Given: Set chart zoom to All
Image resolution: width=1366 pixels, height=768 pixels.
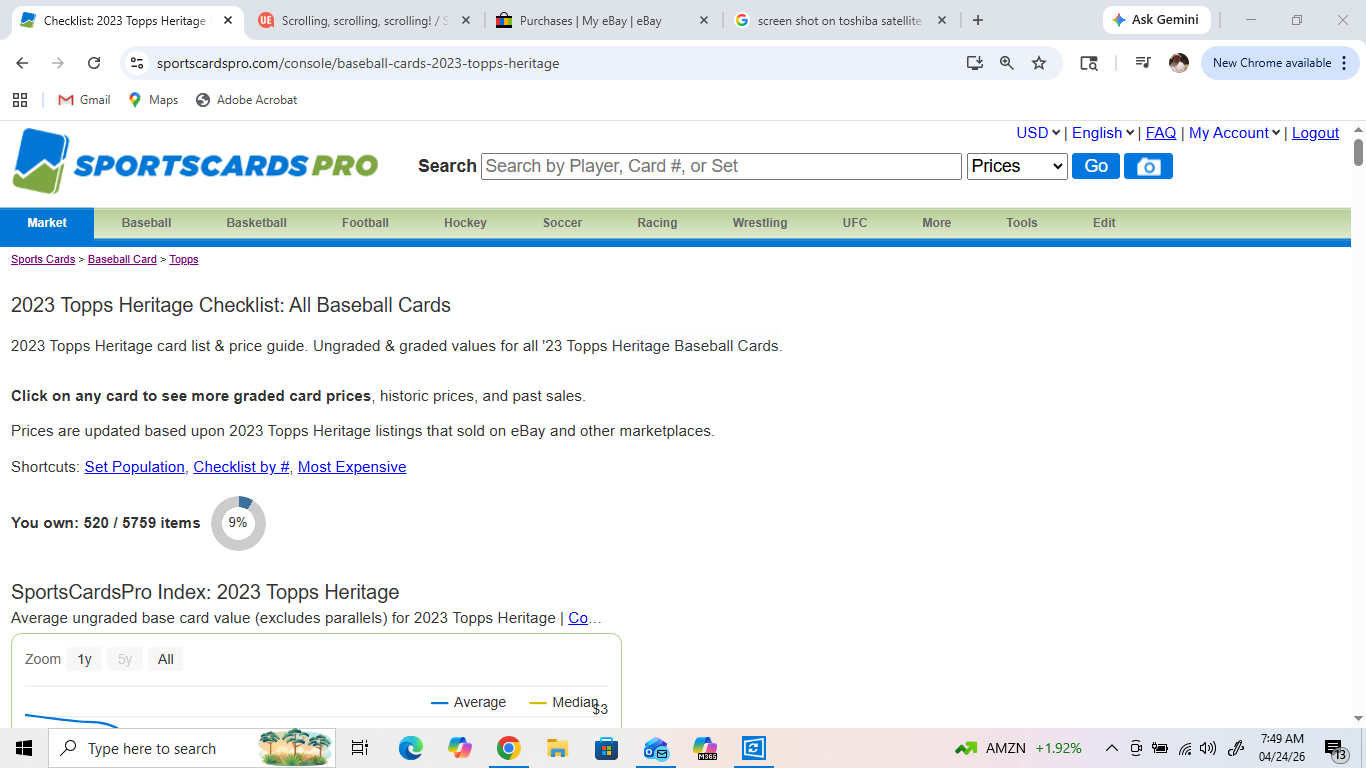Looking at the screenshot, I should (x=166, y=659).
